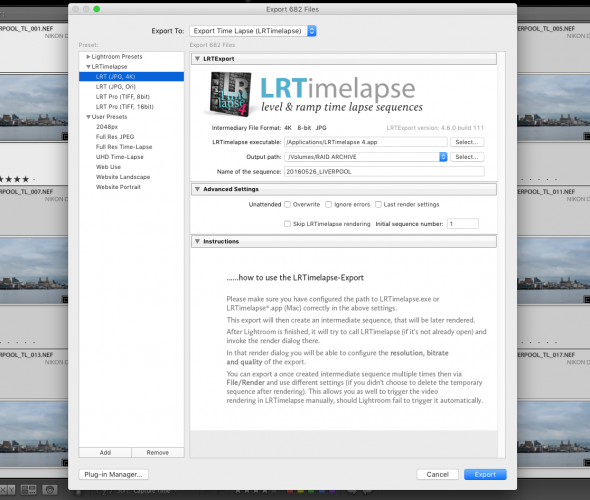The width and height of the screenshot is (590, 500).
Task: Click Select... next to LRTimelapse executable
Action: 467,142
